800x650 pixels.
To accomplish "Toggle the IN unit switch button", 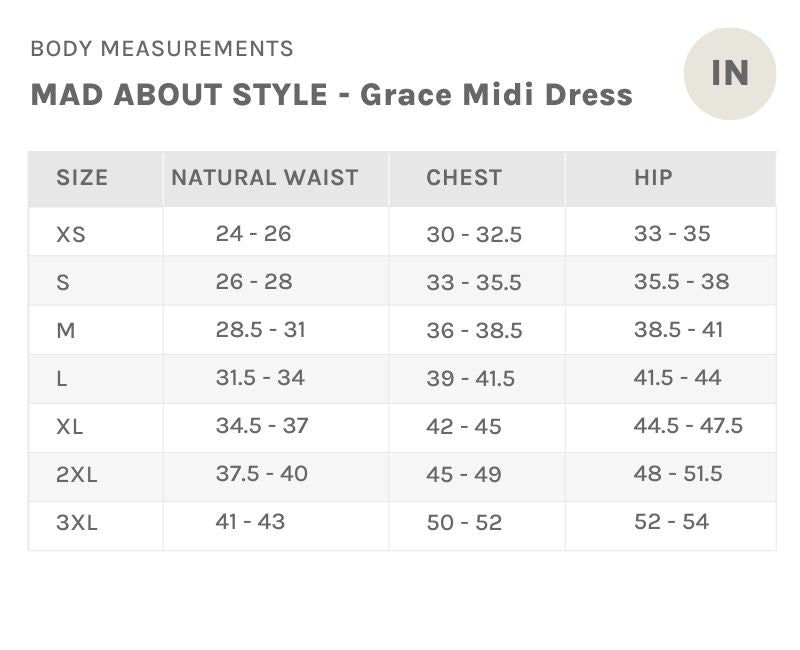I will click(x=730, y=73).
